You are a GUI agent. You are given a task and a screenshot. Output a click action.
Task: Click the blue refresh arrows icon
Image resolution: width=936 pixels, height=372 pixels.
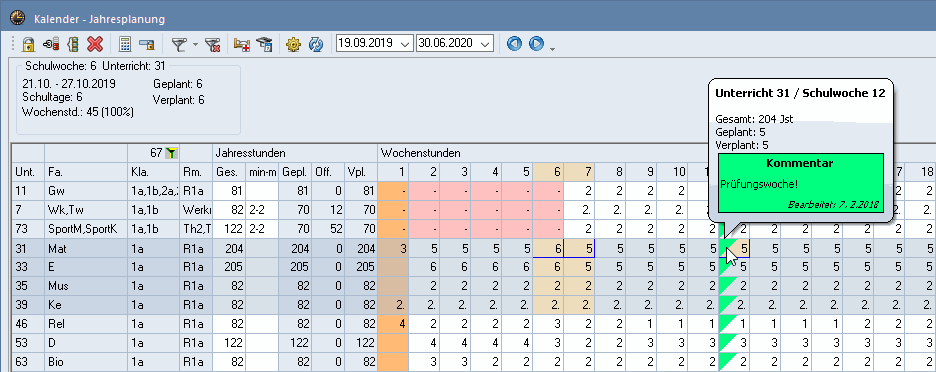click(316, 44)
